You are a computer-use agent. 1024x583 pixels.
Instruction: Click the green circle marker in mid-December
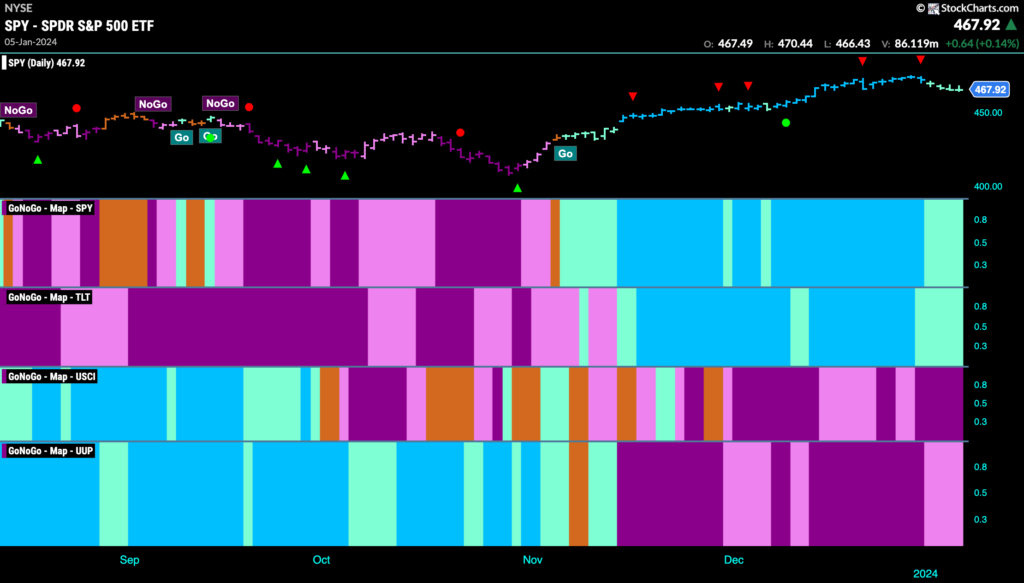pos(786,123)
